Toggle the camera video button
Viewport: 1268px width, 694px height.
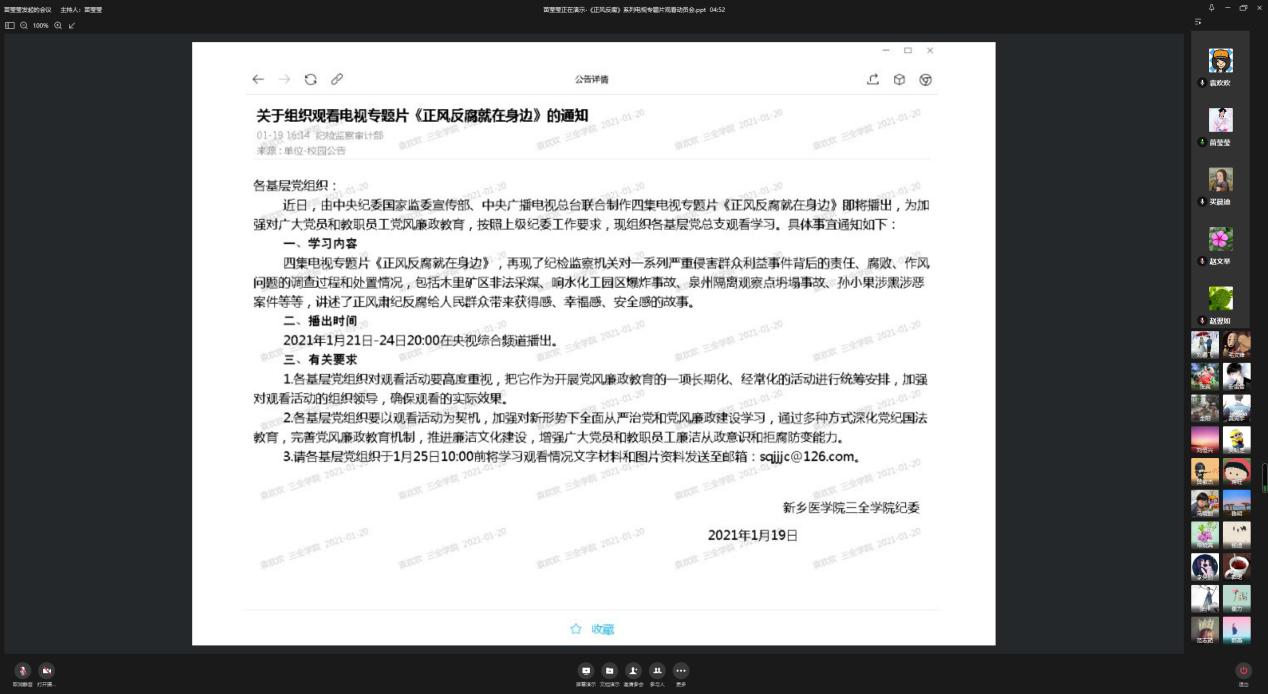(x=46, y=671)
